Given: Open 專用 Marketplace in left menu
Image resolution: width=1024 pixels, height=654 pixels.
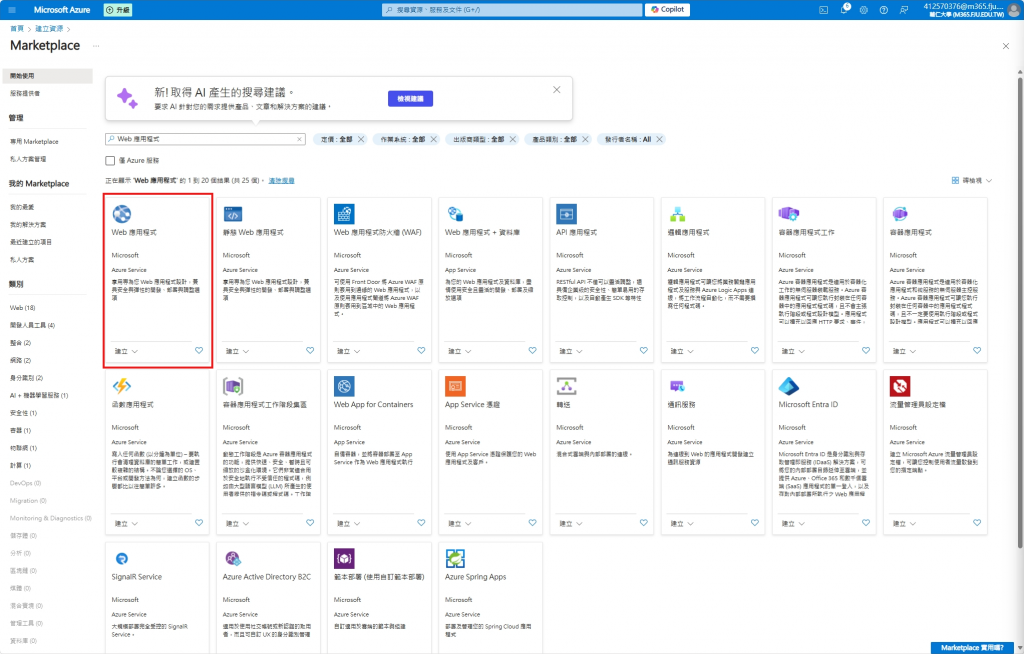Looking at the screenshot, I should coord(34,142).
